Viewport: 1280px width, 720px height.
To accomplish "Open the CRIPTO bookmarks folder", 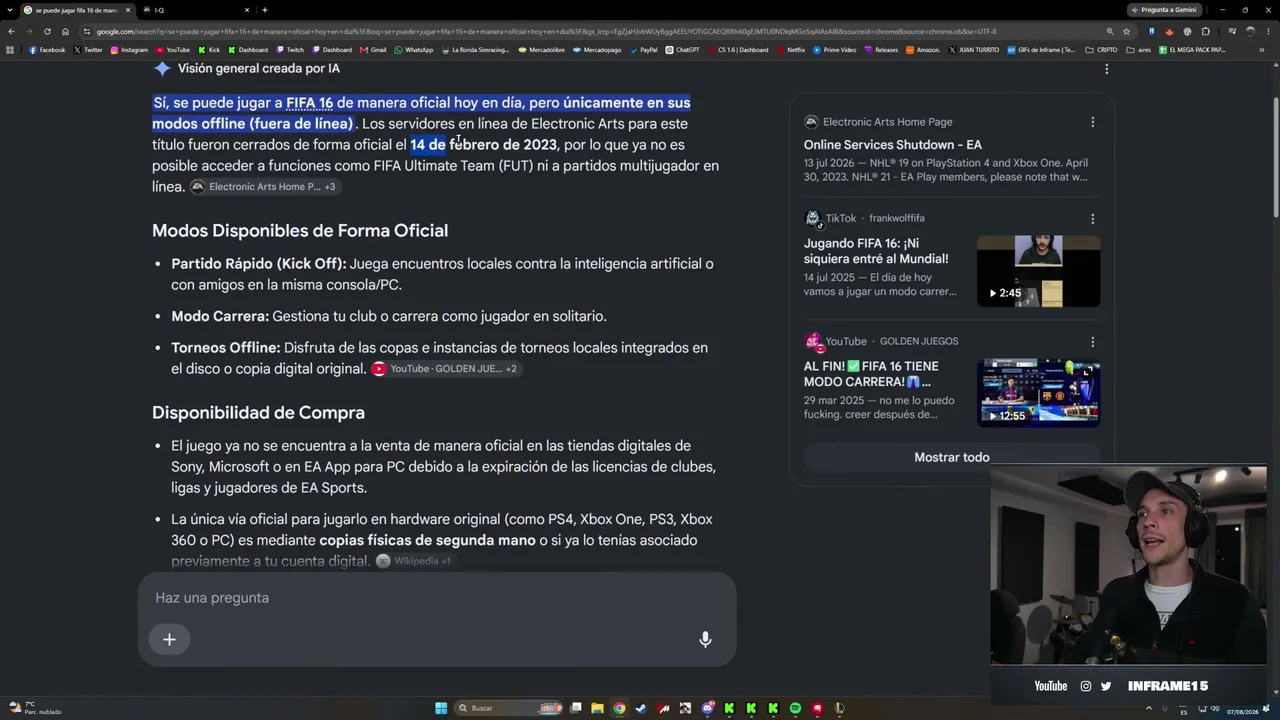I will pyautogui.click(x=1101, y=50).
